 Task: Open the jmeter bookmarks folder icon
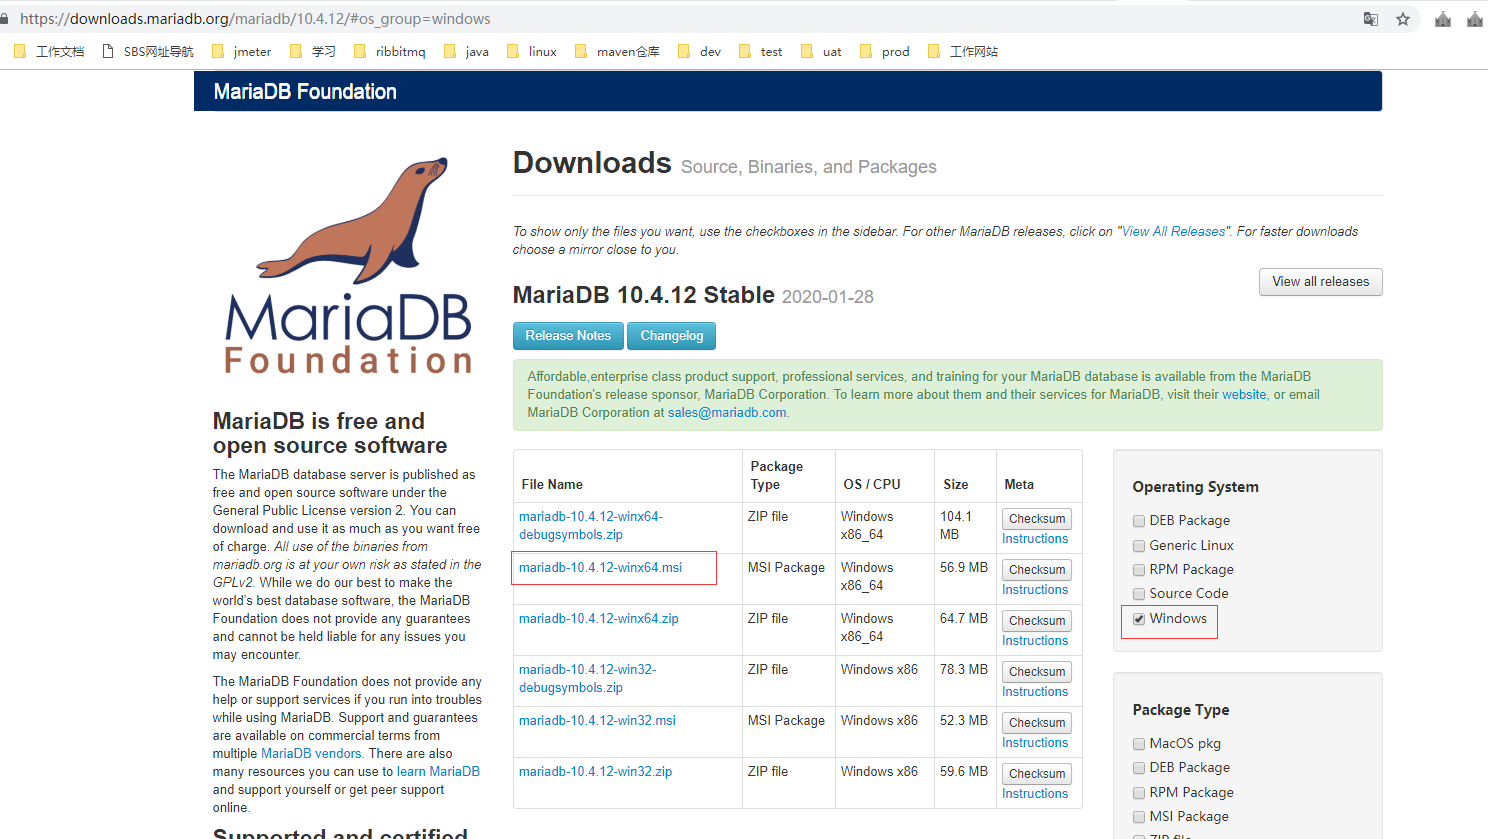point(218,51)
